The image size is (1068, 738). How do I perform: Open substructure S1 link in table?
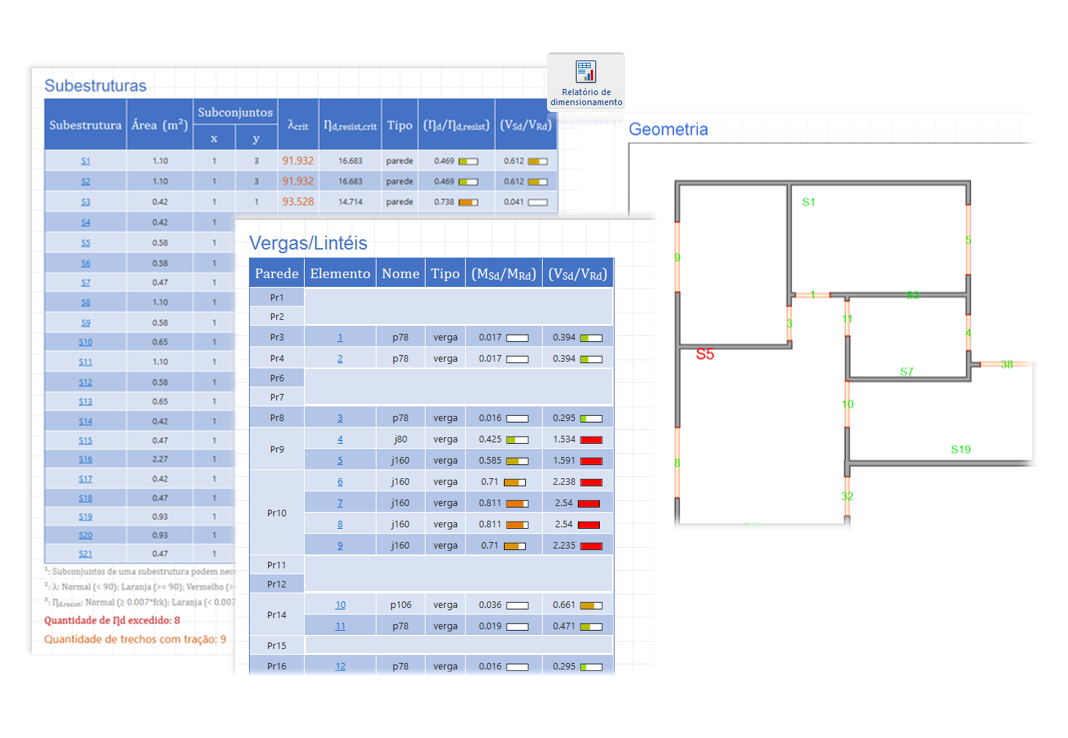click(85, 161)
